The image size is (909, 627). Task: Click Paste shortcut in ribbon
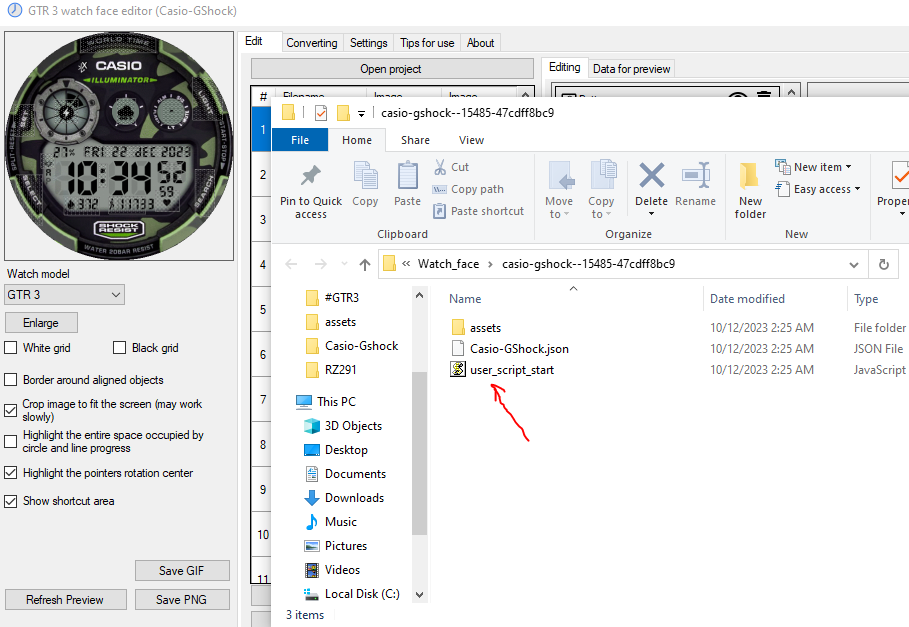tap(478, 211)
